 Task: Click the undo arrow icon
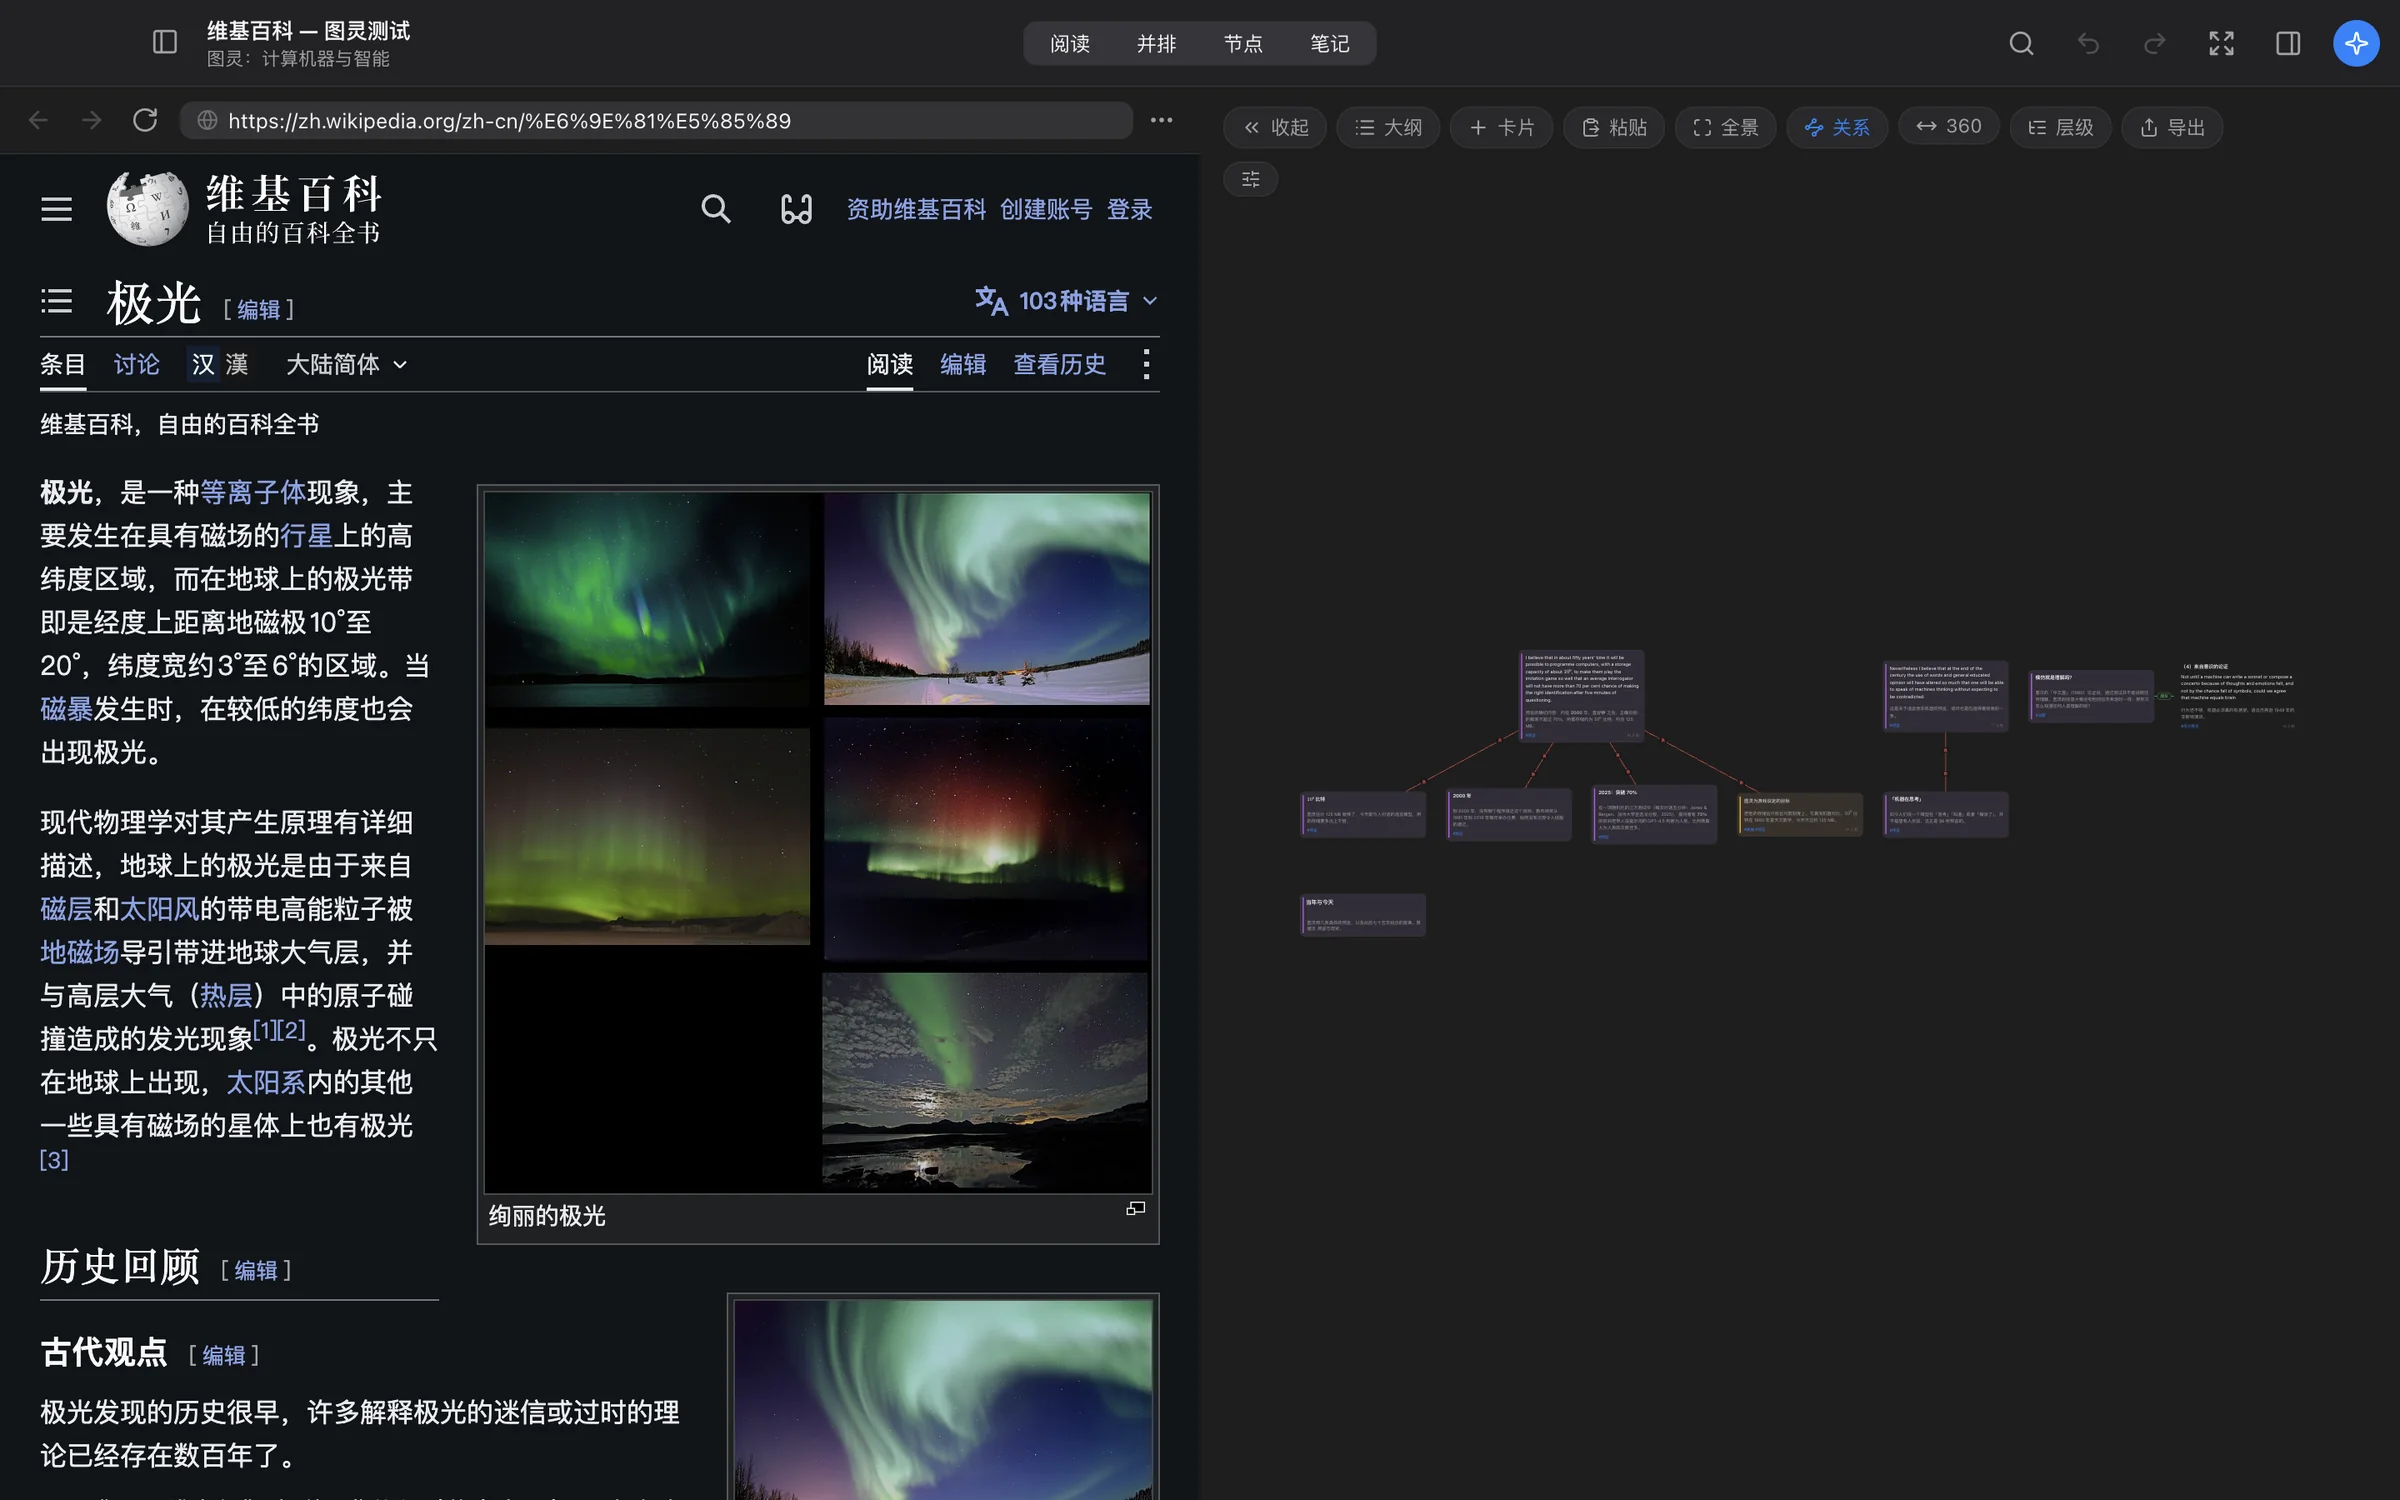2088,43
